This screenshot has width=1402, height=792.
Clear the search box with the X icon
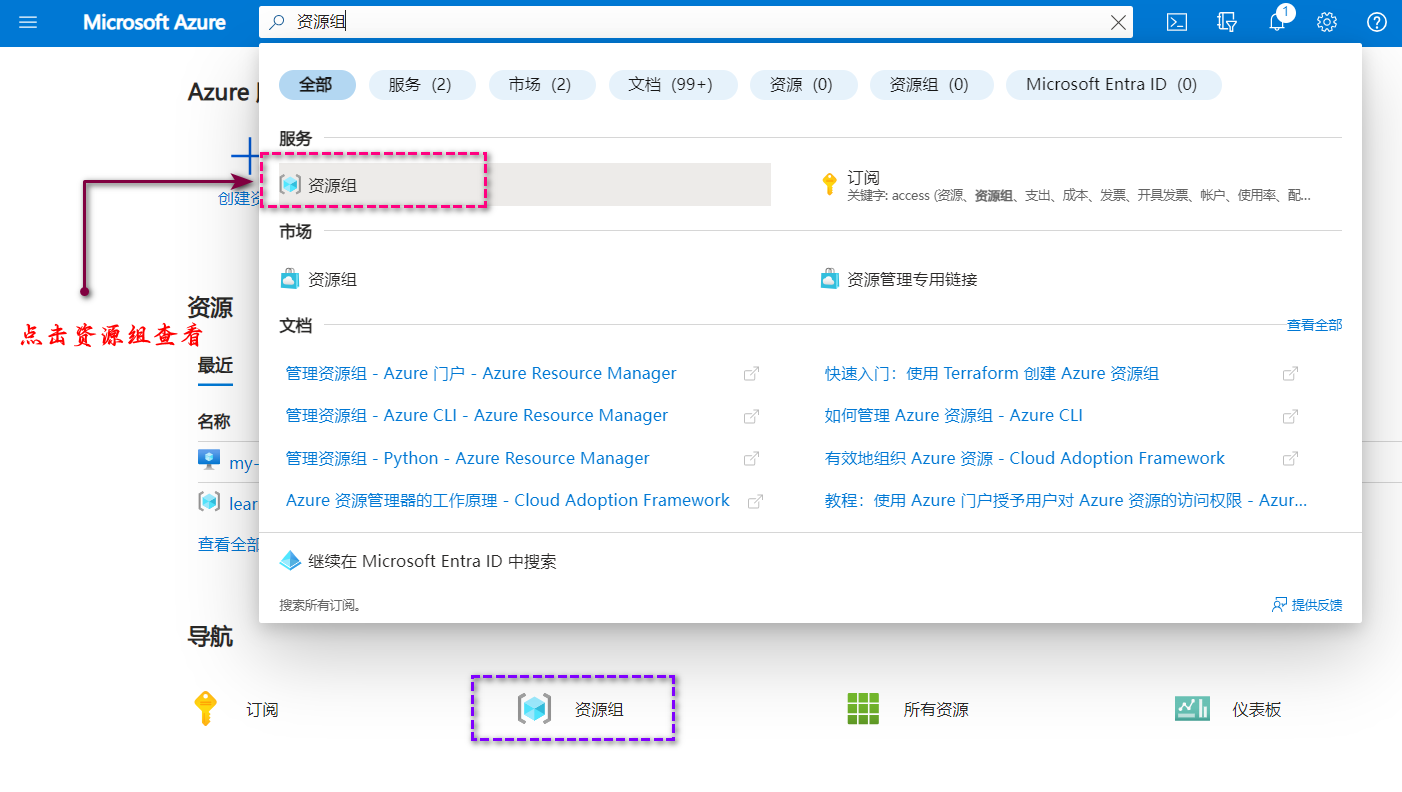click(1119, 22)
